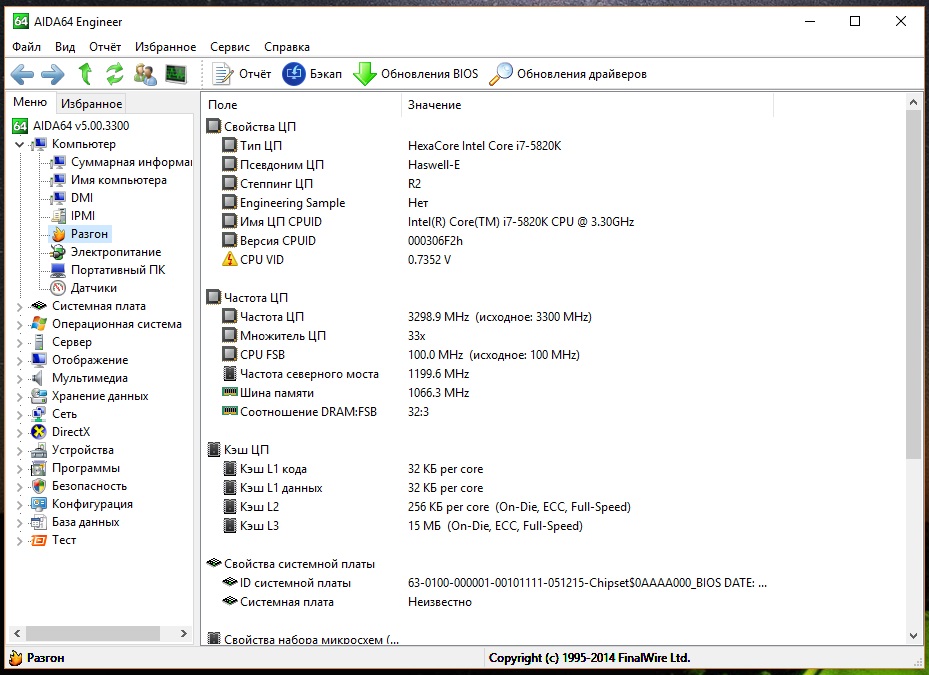This screenshot has height=675, width=929.
Task: Click the Свойства системной платы header icon
Action: (x=213, y=562)
